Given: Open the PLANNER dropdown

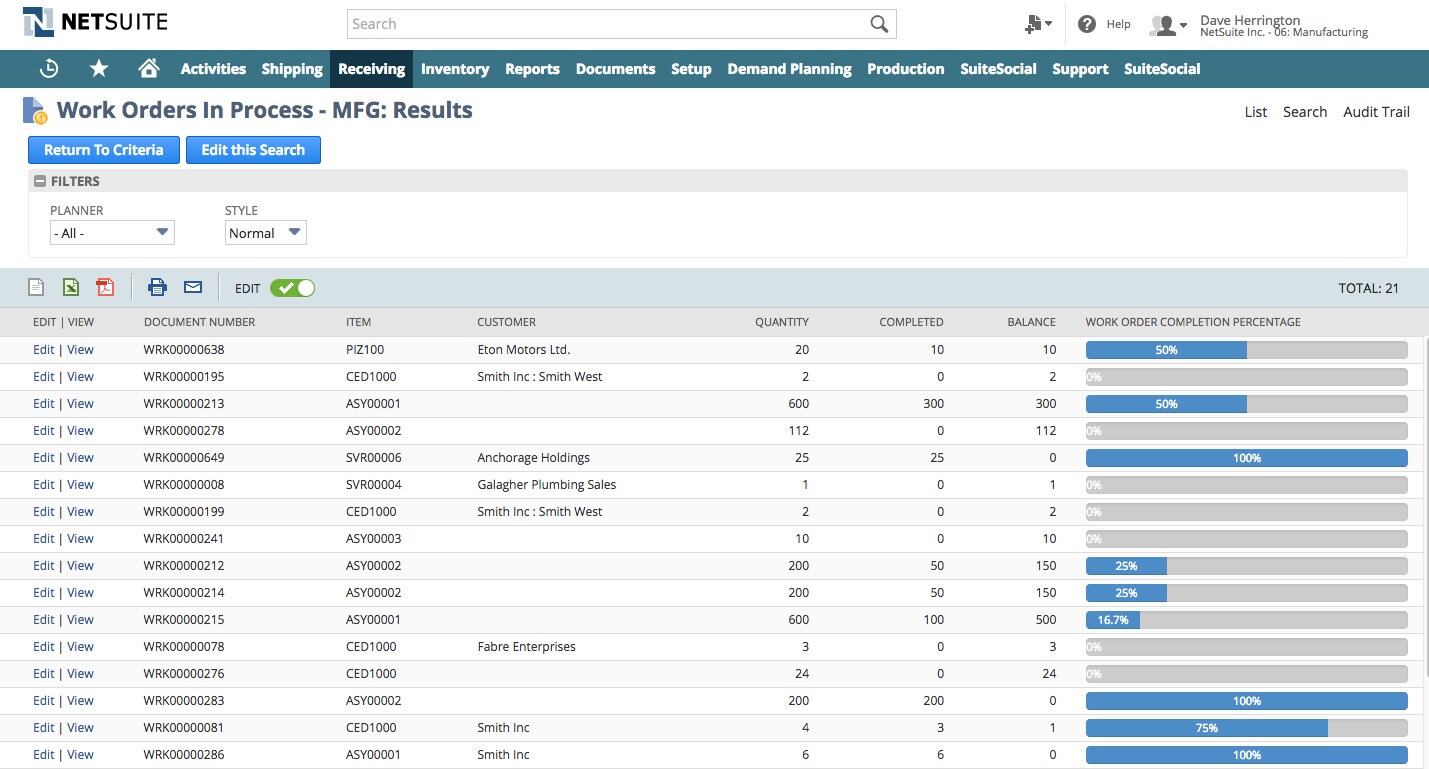Looking at the screenshot, I should pos(112,233).
